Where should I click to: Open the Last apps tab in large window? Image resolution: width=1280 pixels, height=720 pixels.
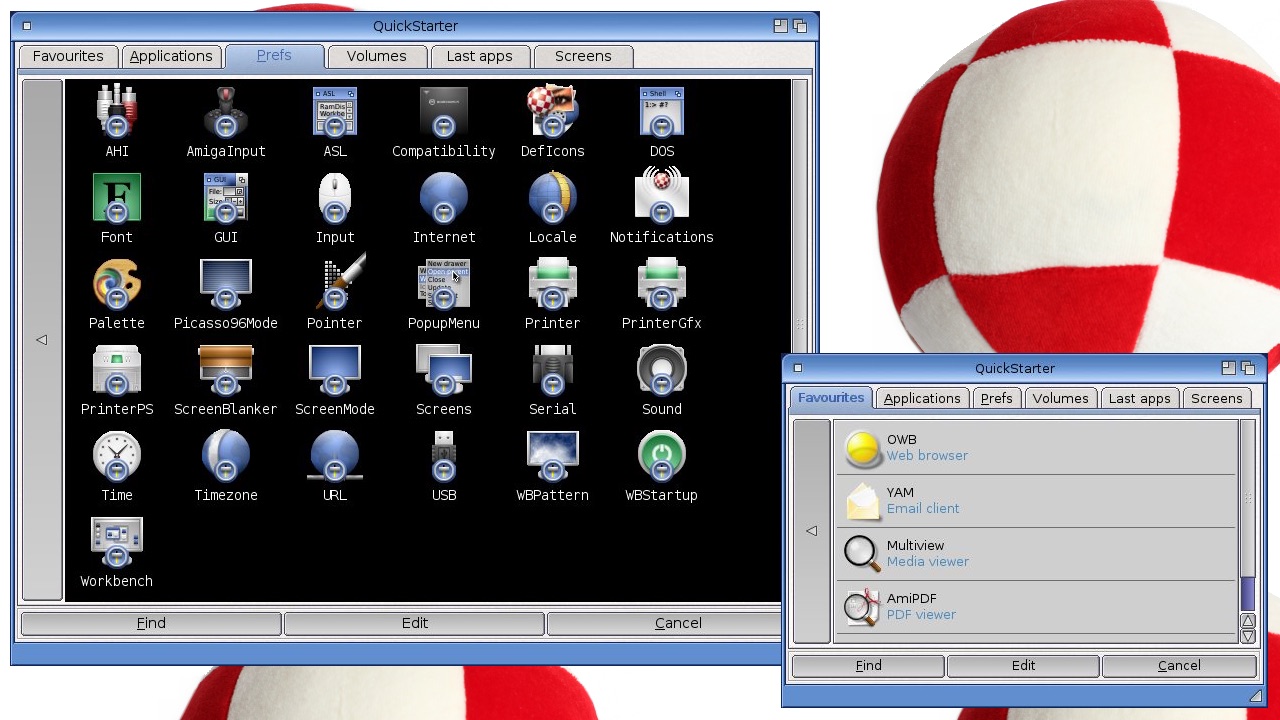click(480, 56)
